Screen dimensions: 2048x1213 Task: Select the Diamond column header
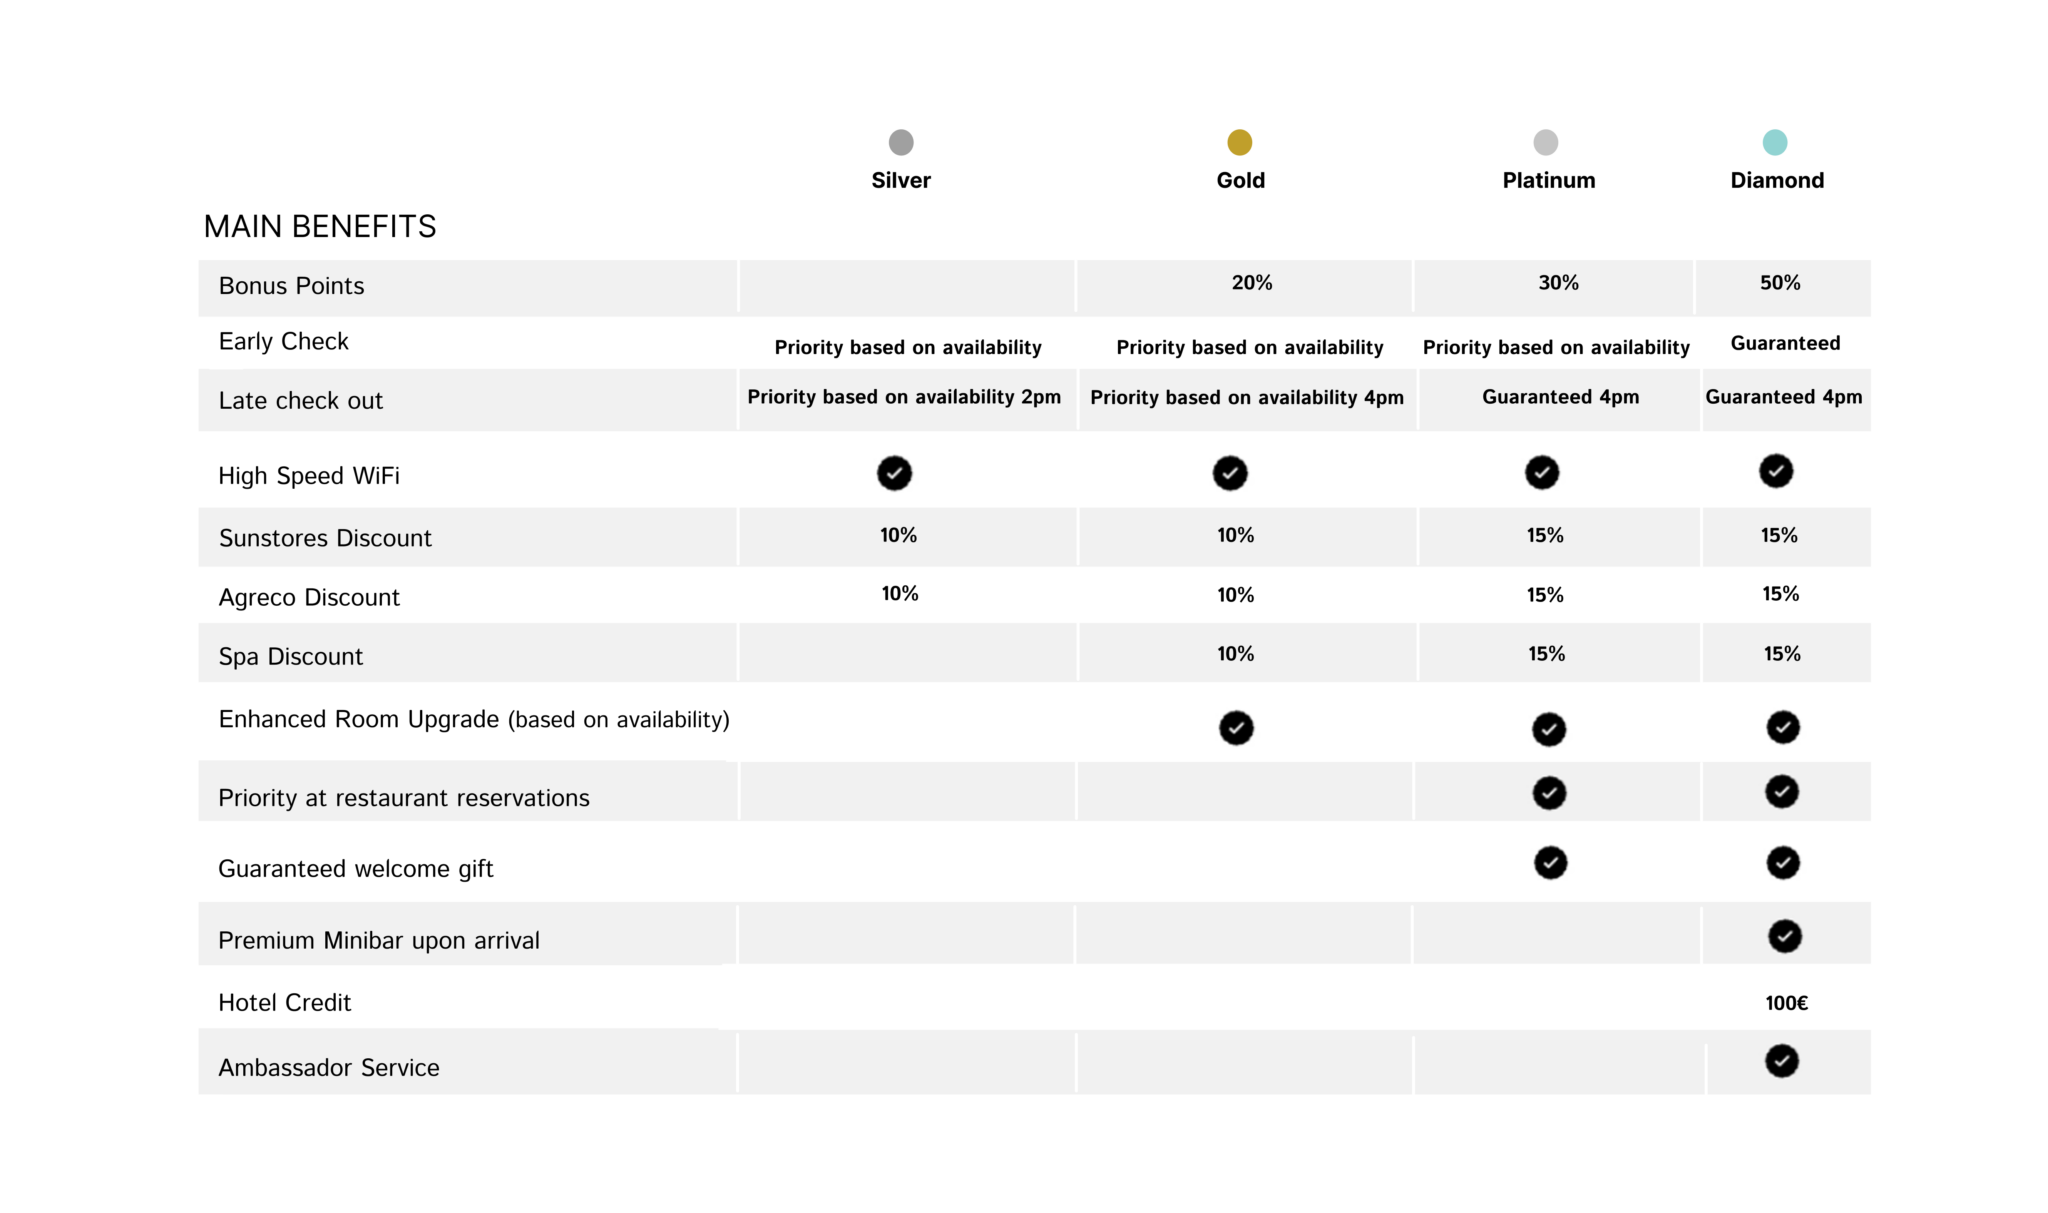(x=1777, y=180)
